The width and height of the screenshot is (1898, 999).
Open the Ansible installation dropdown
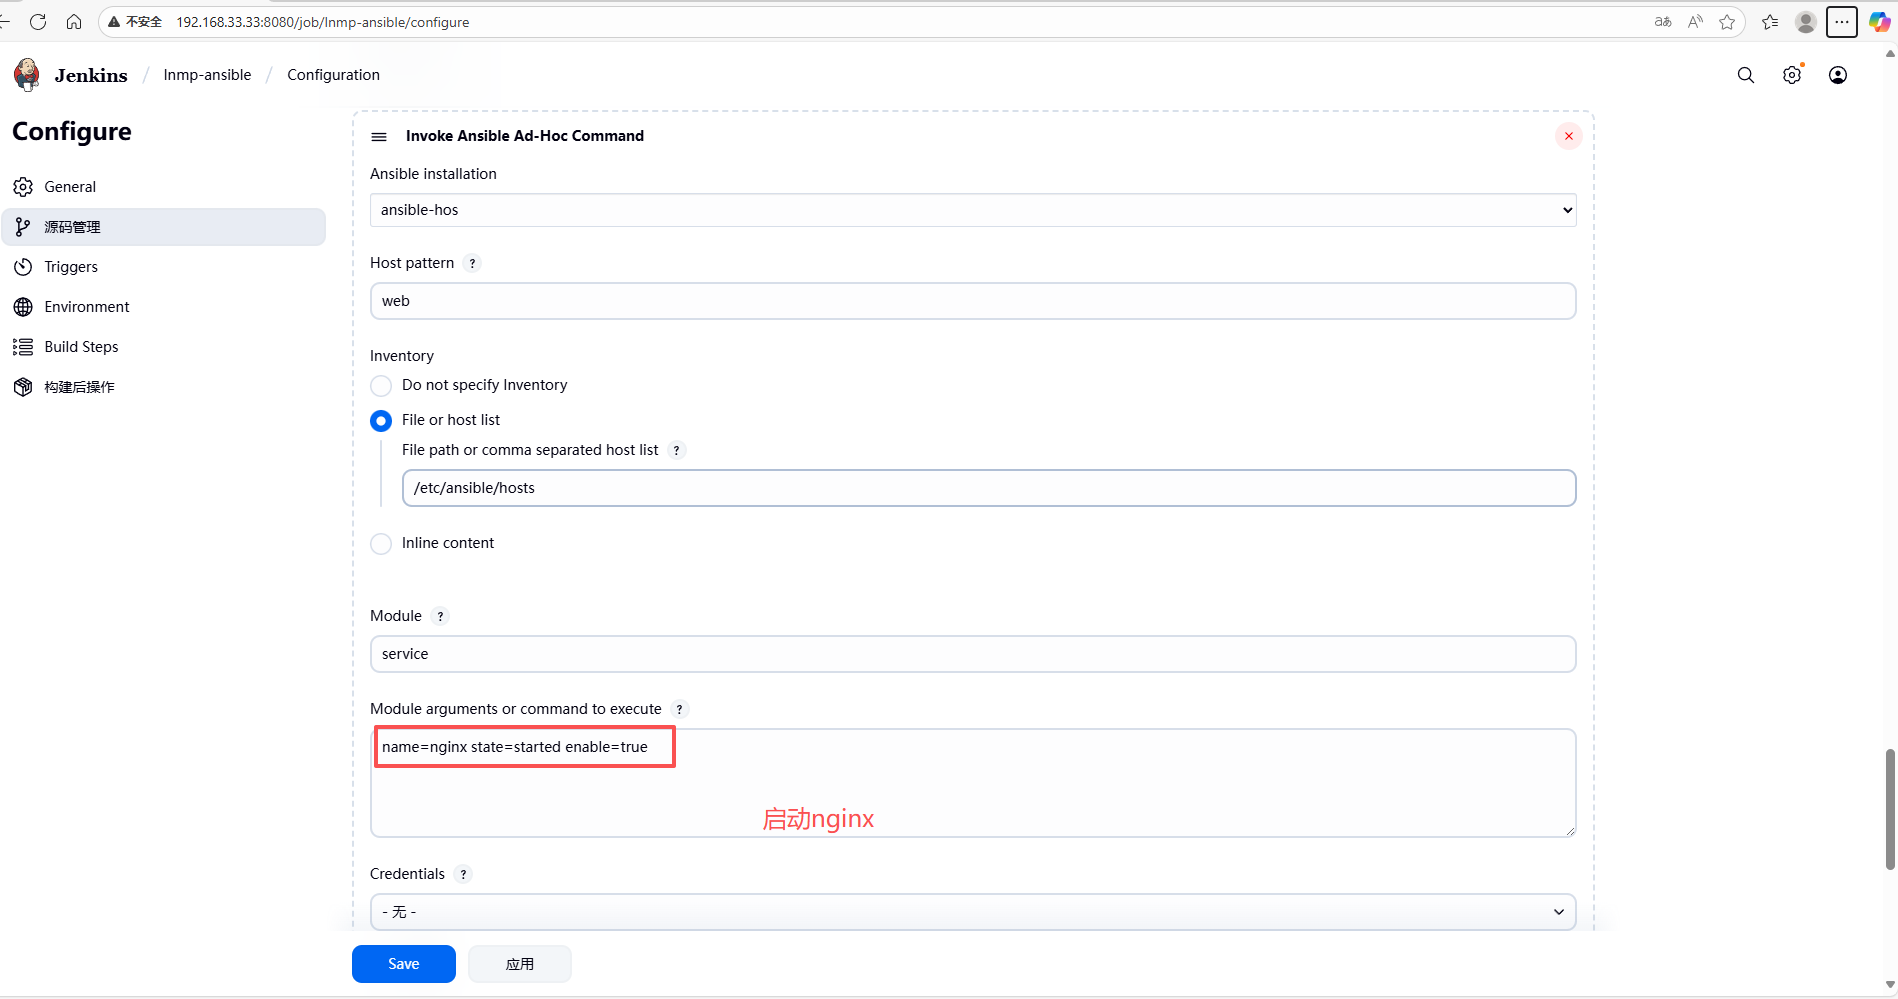pyautogui.click(x=973, y=210)
